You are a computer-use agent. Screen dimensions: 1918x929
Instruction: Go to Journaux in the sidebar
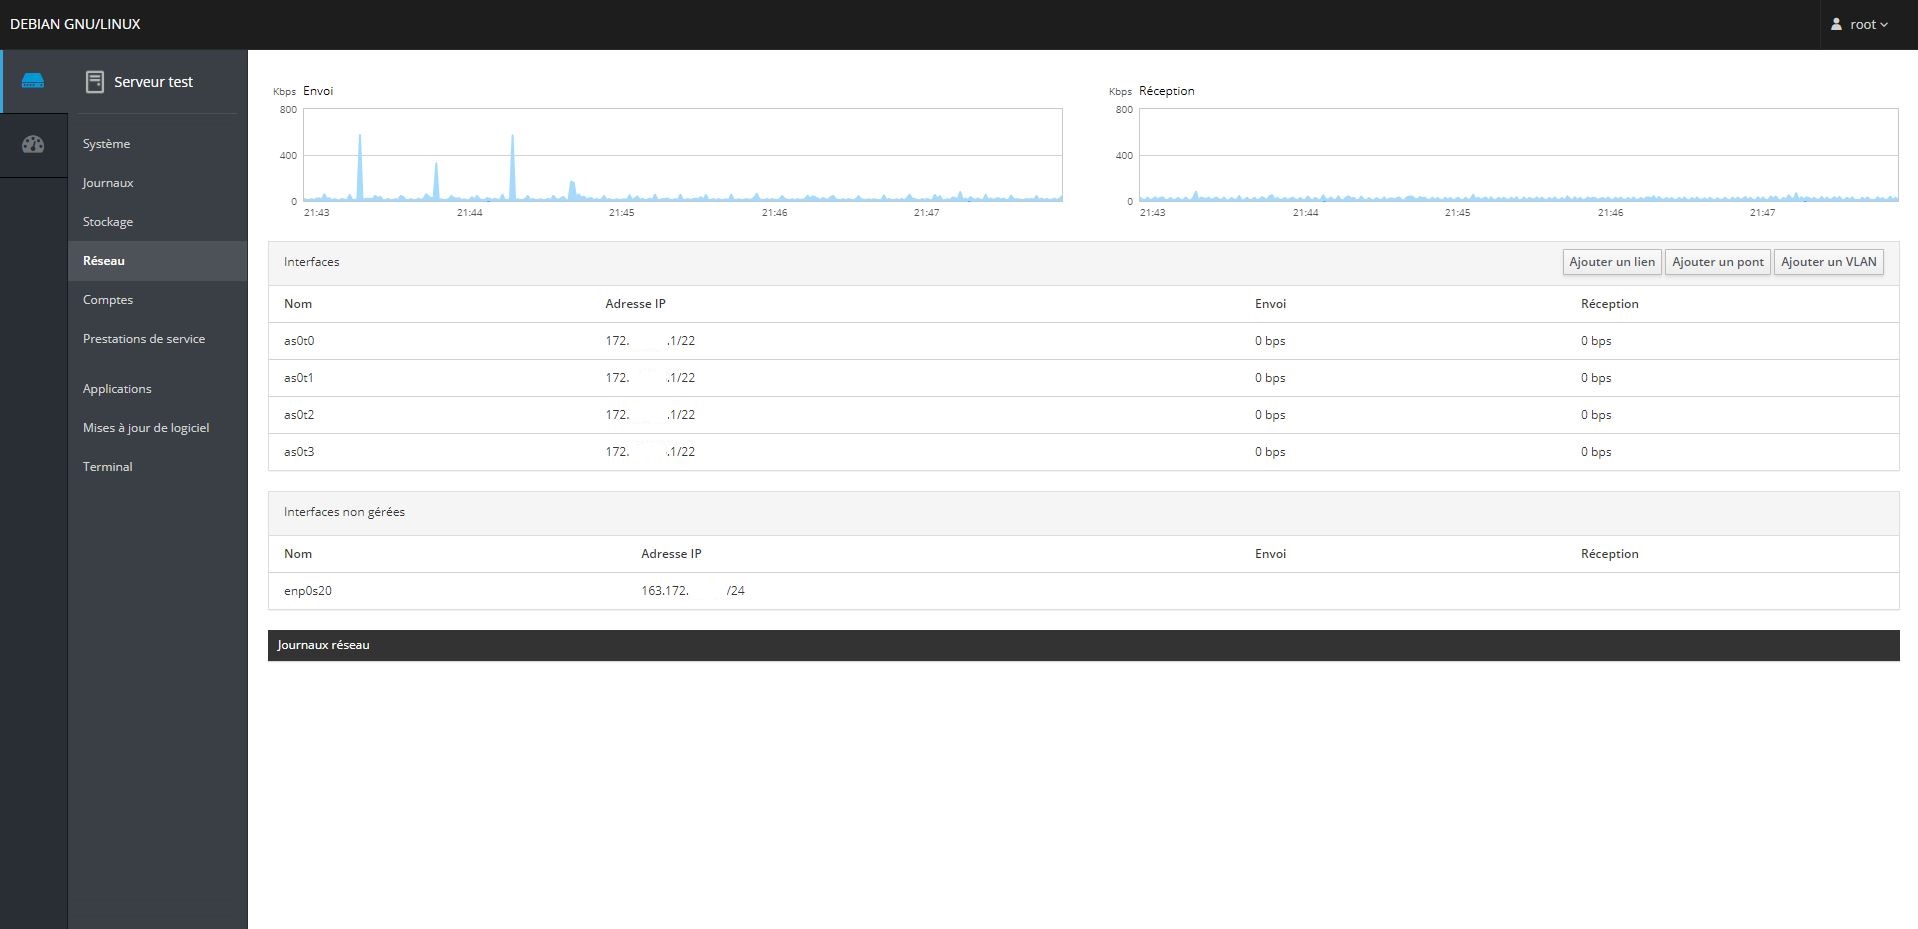coord(108,183)
